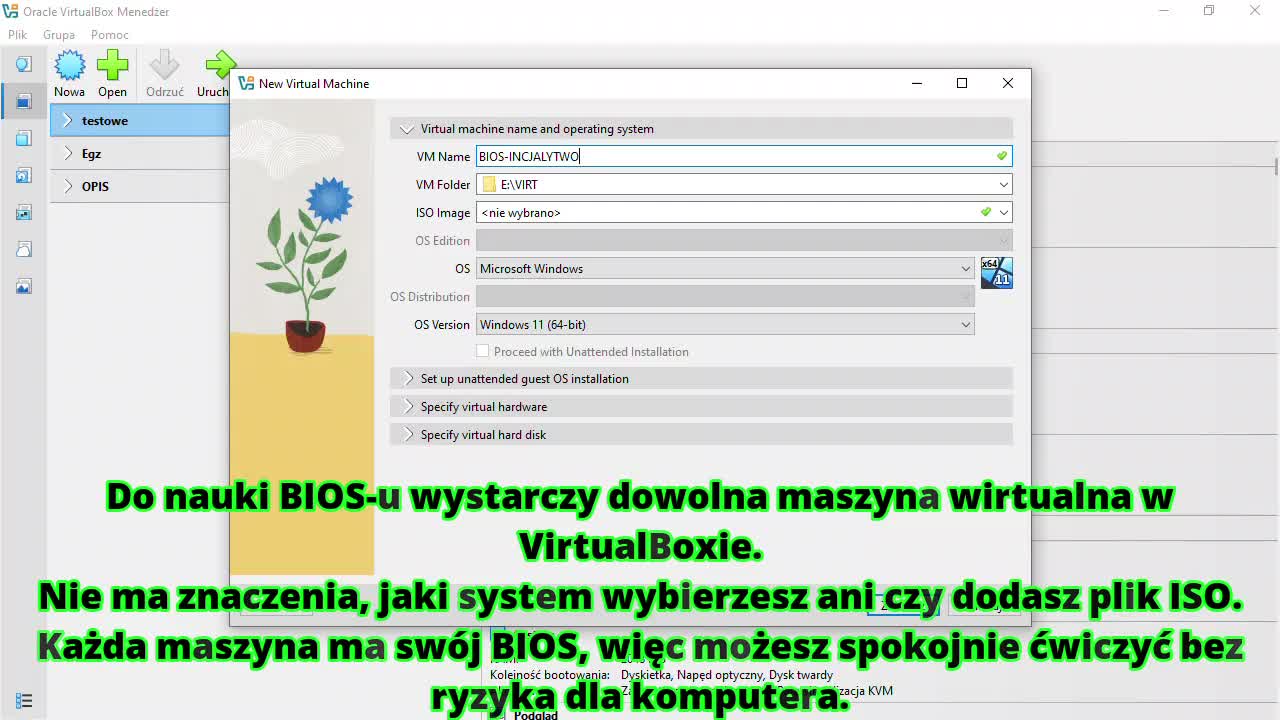Select the Machines view in the sidebar
1280x720 pixels.
22,100
